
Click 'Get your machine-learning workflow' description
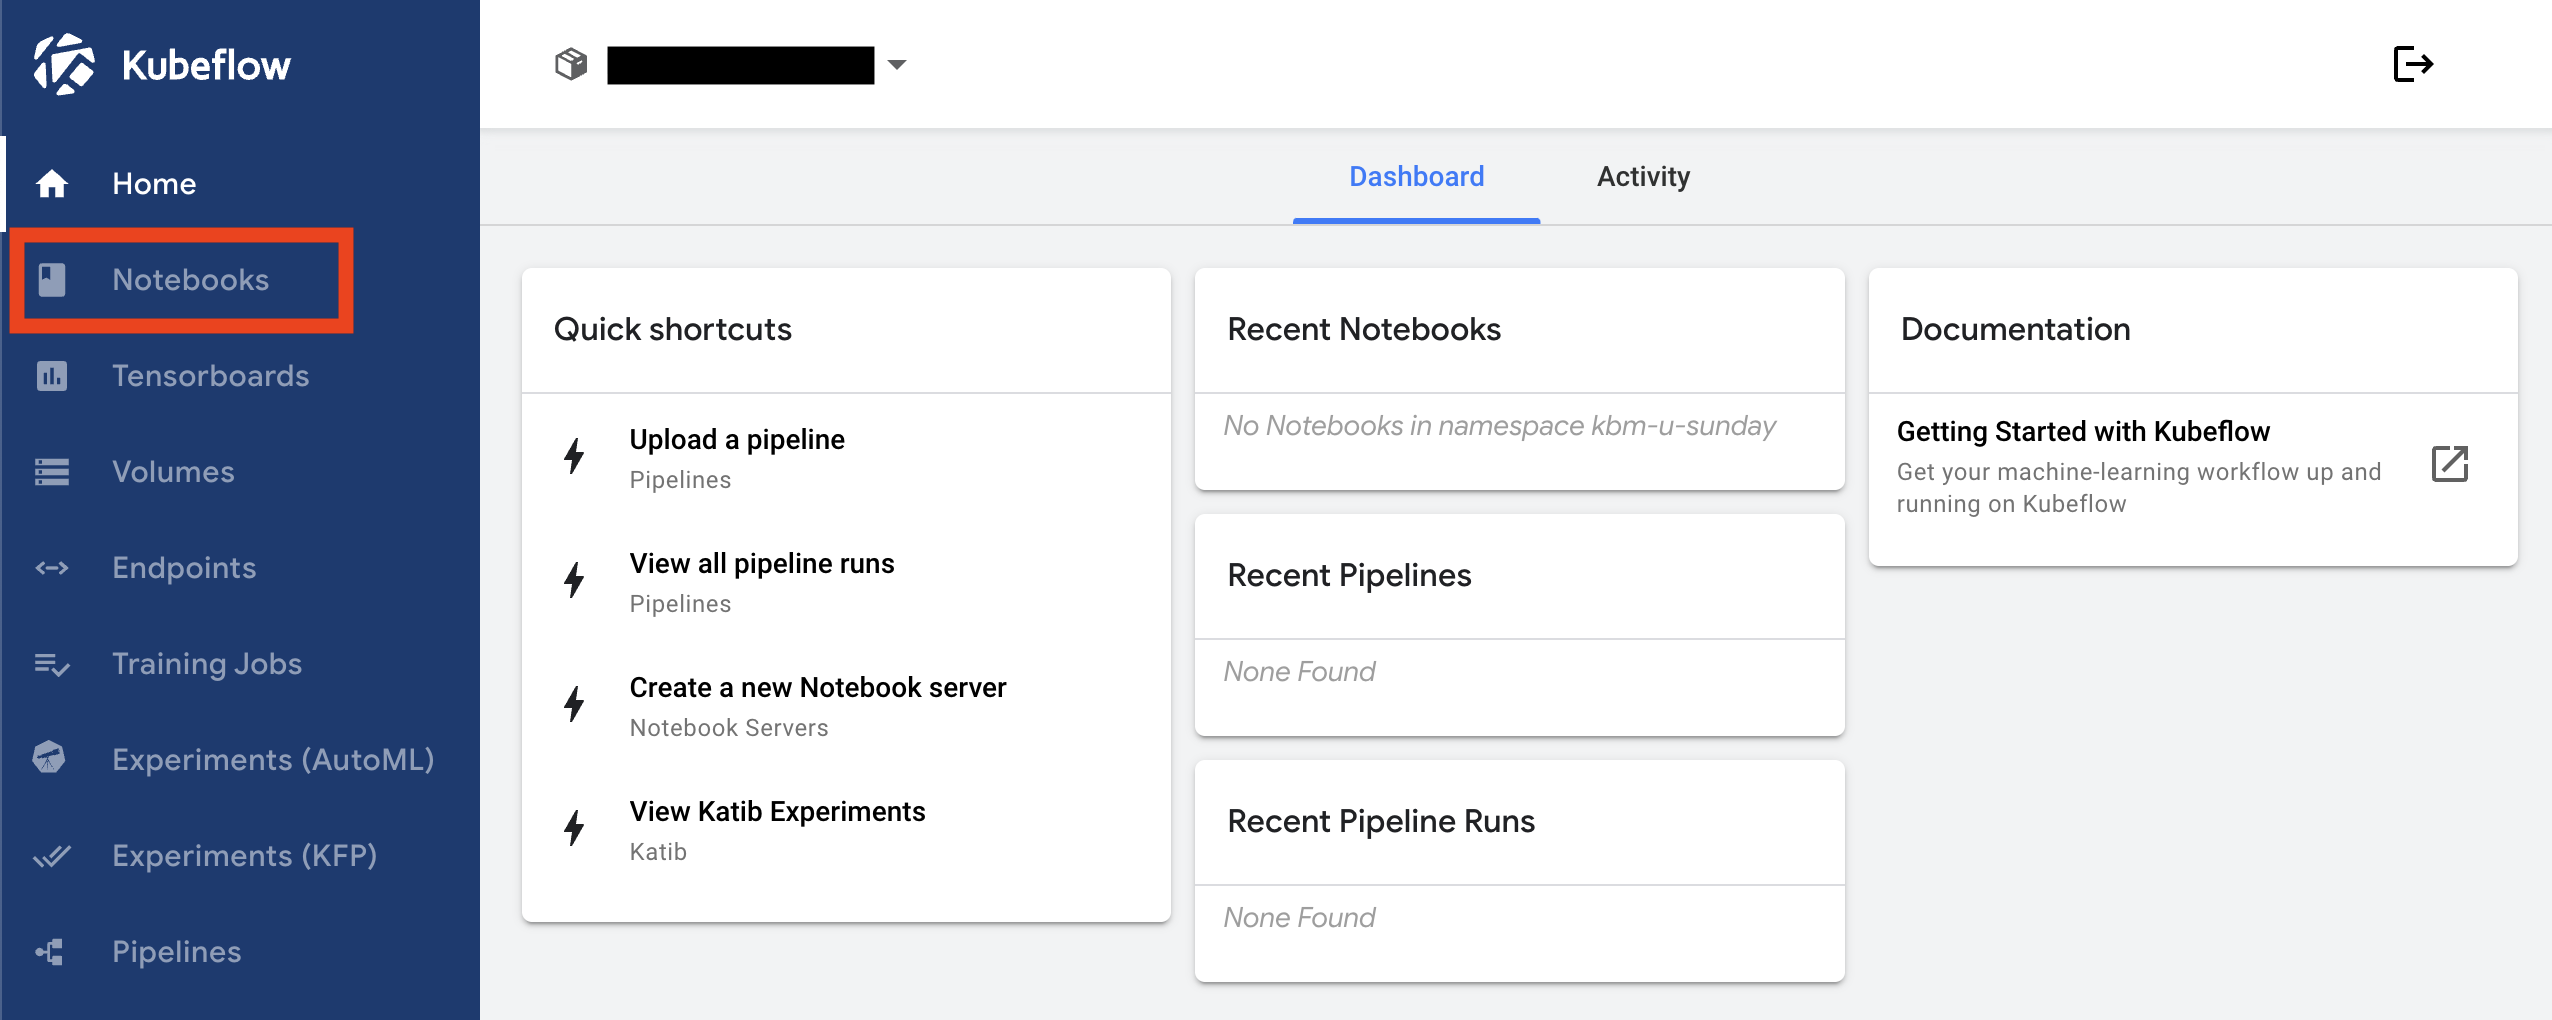(x=2139, y=488)
